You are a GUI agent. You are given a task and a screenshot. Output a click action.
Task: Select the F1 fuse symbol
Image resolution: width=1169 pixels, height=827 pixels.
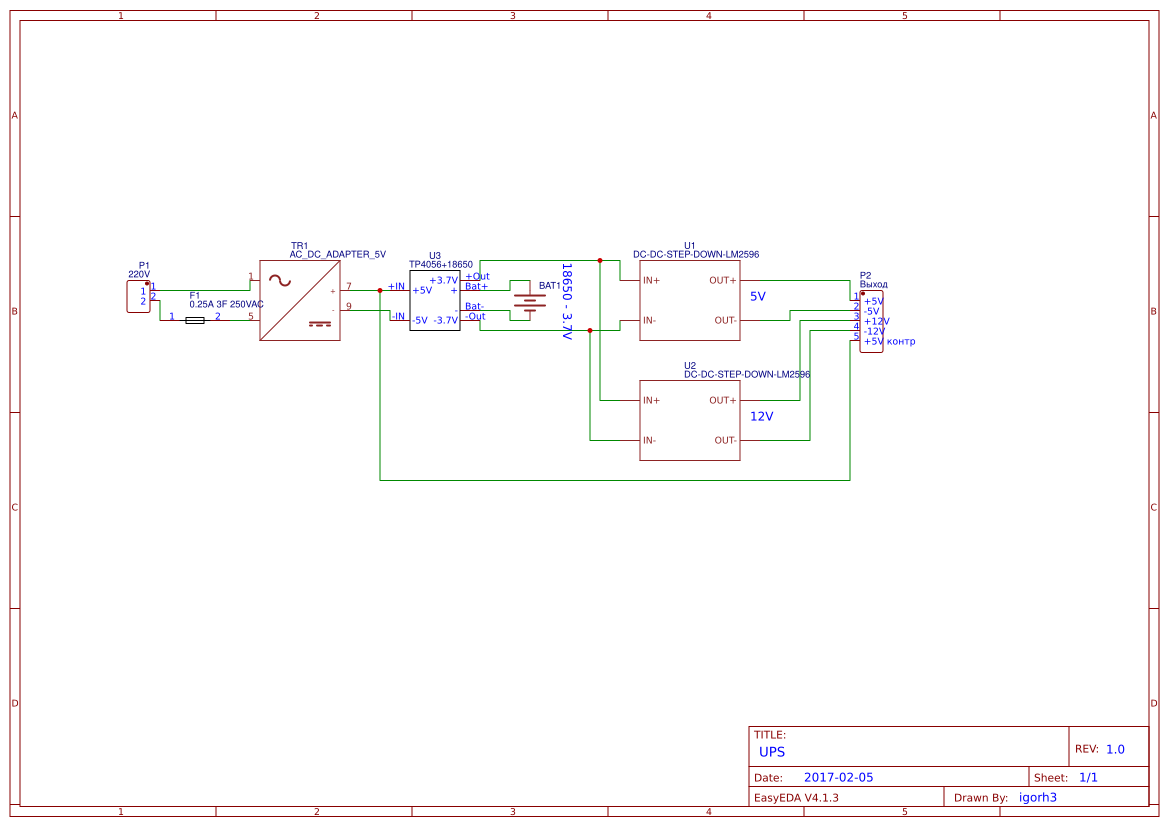tap(195, 319)
